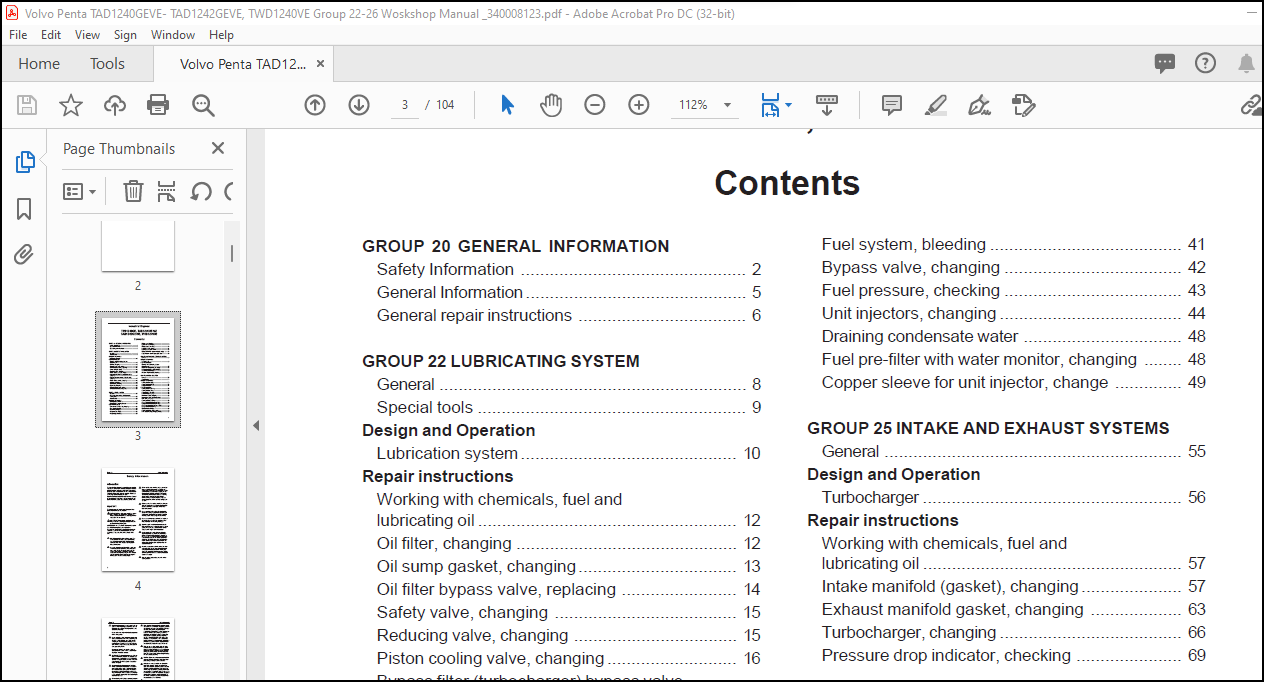This screenshot has height=682, width=1264.
Task: Upload the file using the cloud icon
Action: point(114,105)
